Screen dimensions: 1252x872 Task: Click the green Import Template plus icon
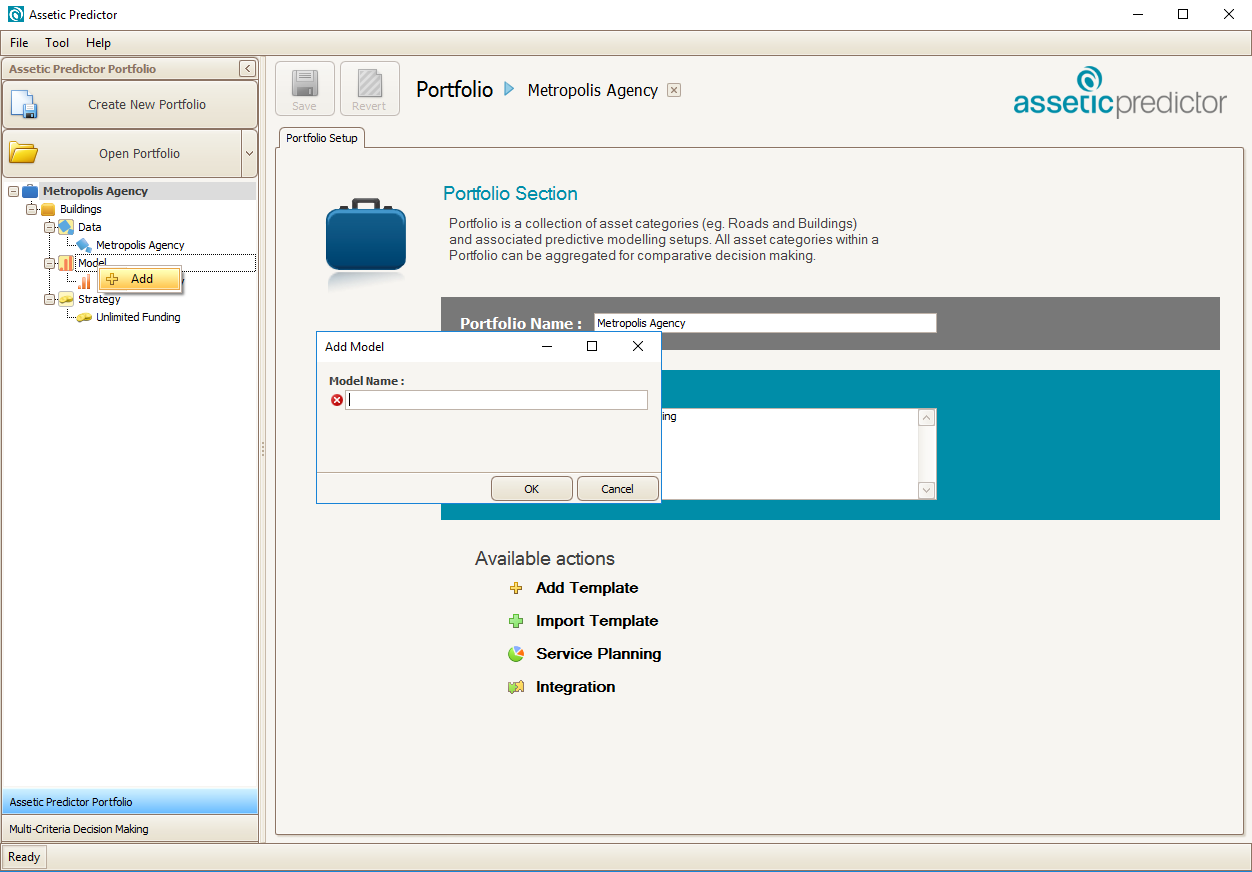point(516,621)
